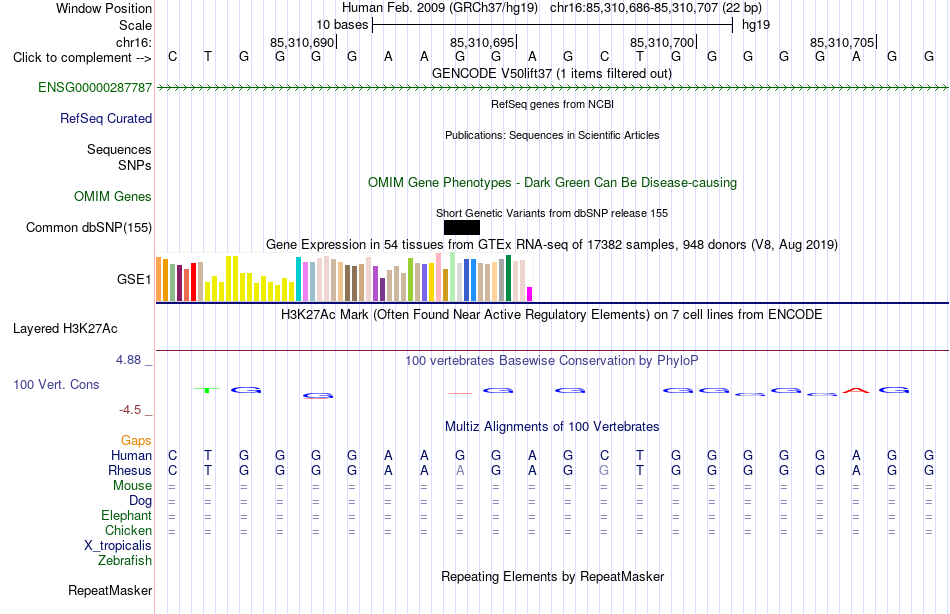
Task: Click the GENCODE V50lift37 track title
Action: coord(552,73)
